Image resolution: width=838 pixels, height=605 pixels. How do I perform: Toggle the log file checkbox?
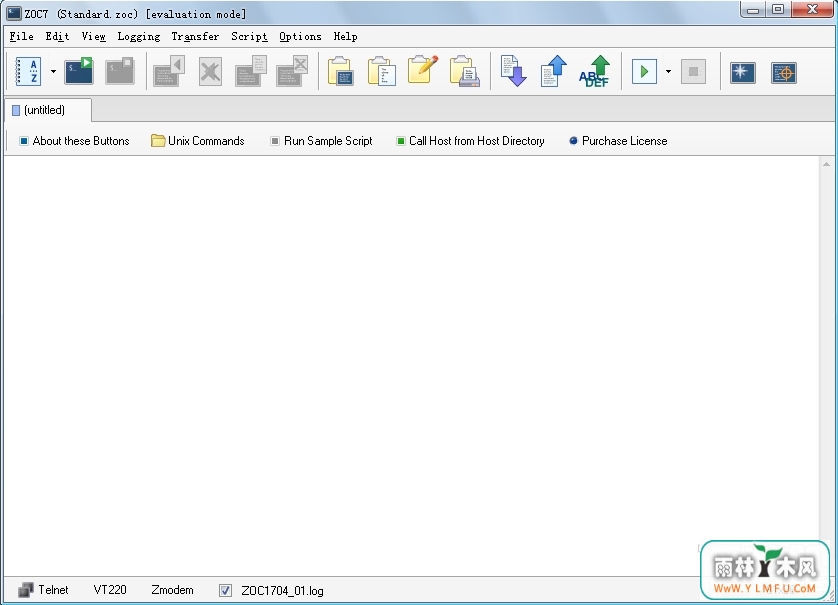coord(226,591)
